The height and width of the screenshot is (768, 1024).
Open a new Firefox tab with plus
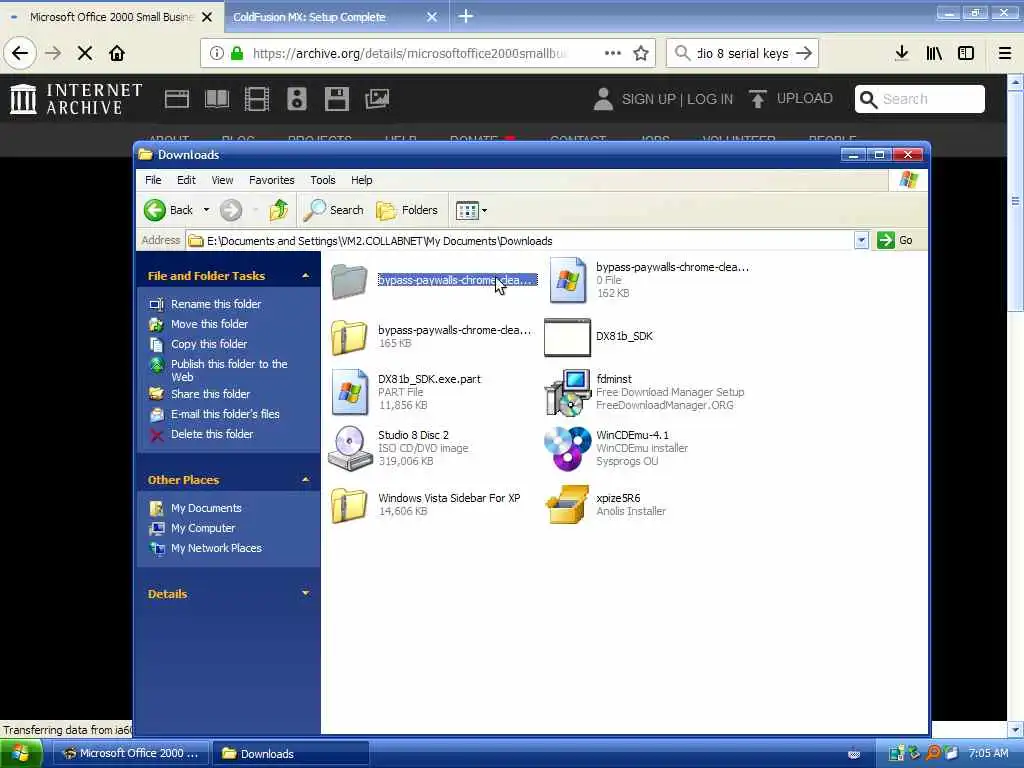pos(466,16)
